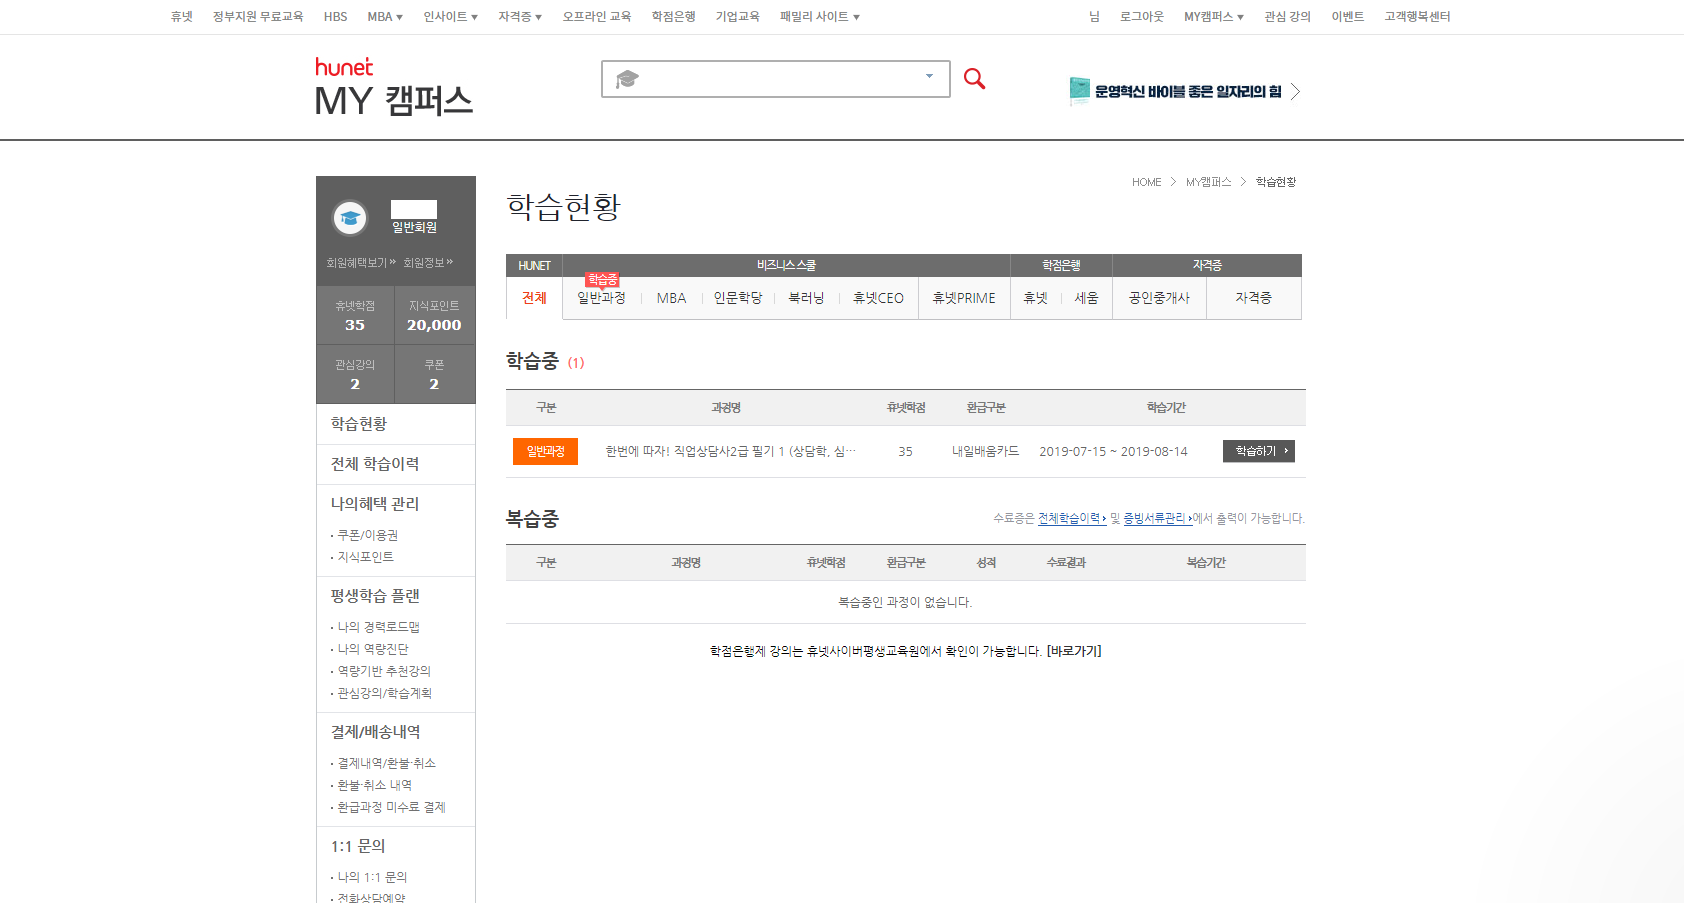Viewport: 1684px width, 903px height.
Task: Open 나의 역량진단
Action: point(372,649)
